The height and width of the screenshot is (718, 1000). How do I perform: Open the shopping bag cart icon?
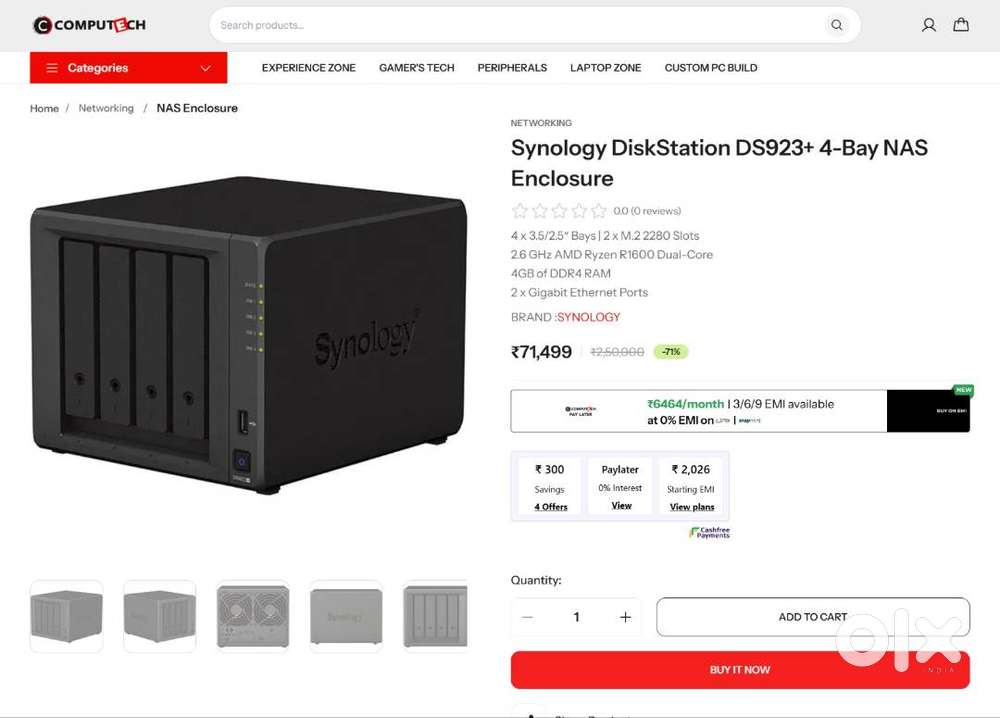point(961,25)
